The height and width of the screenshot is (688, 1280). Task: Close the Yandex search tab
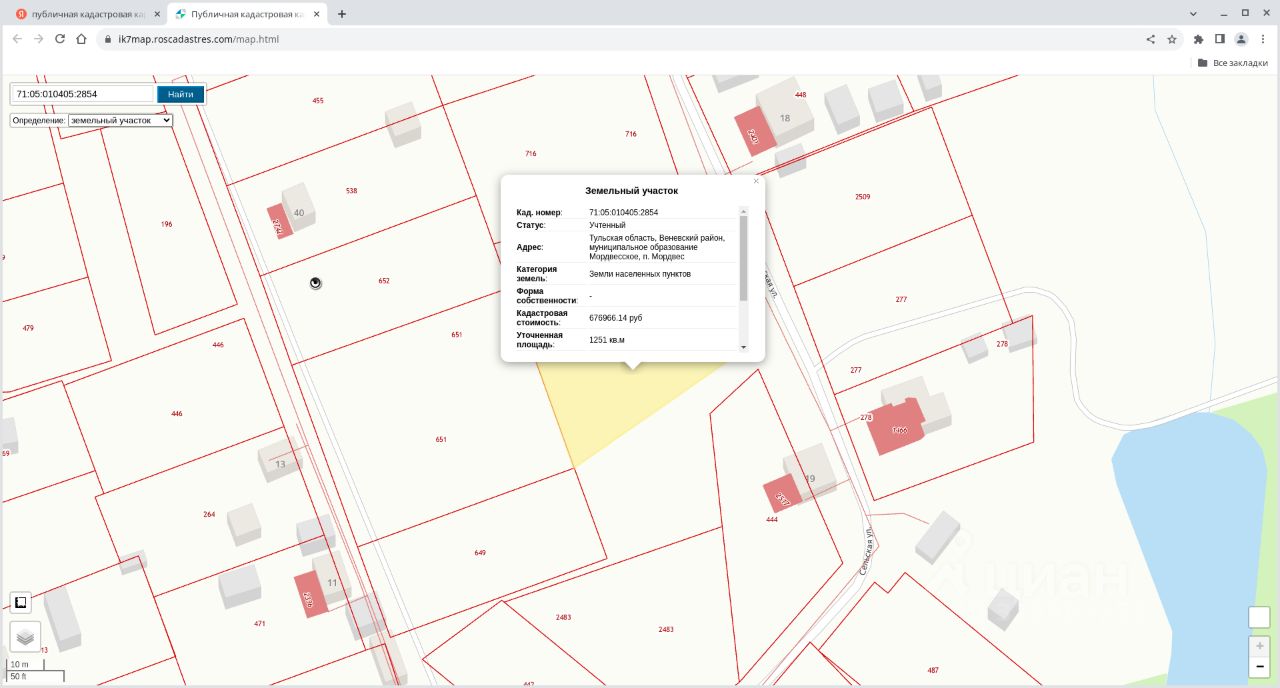tap(156, 14)
